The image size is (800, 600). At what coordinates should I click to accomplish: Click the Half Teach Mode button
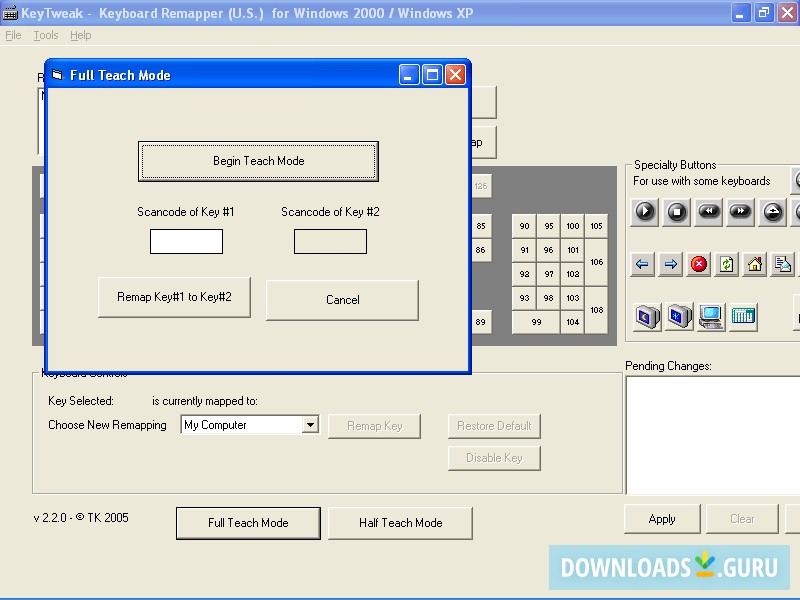point(401,523)
